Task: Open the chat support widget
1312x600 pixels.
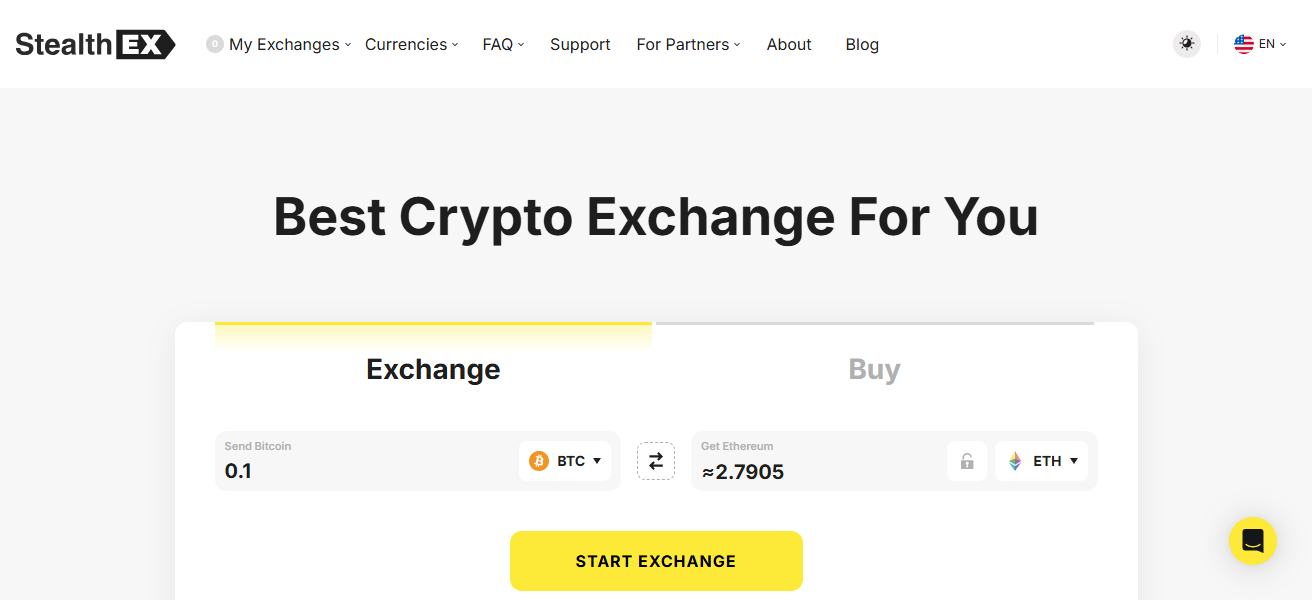Action: [1252, 541]
